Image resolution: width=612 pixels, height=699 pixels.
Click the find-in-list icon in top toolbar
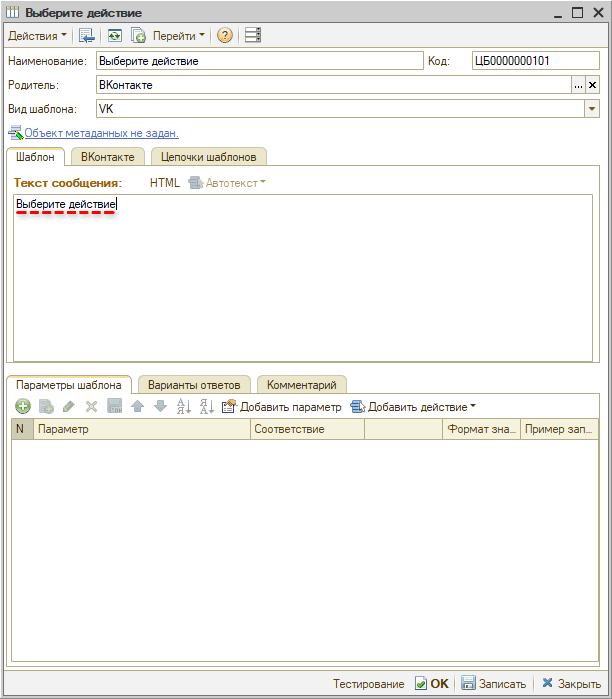(x=87, y=35)
